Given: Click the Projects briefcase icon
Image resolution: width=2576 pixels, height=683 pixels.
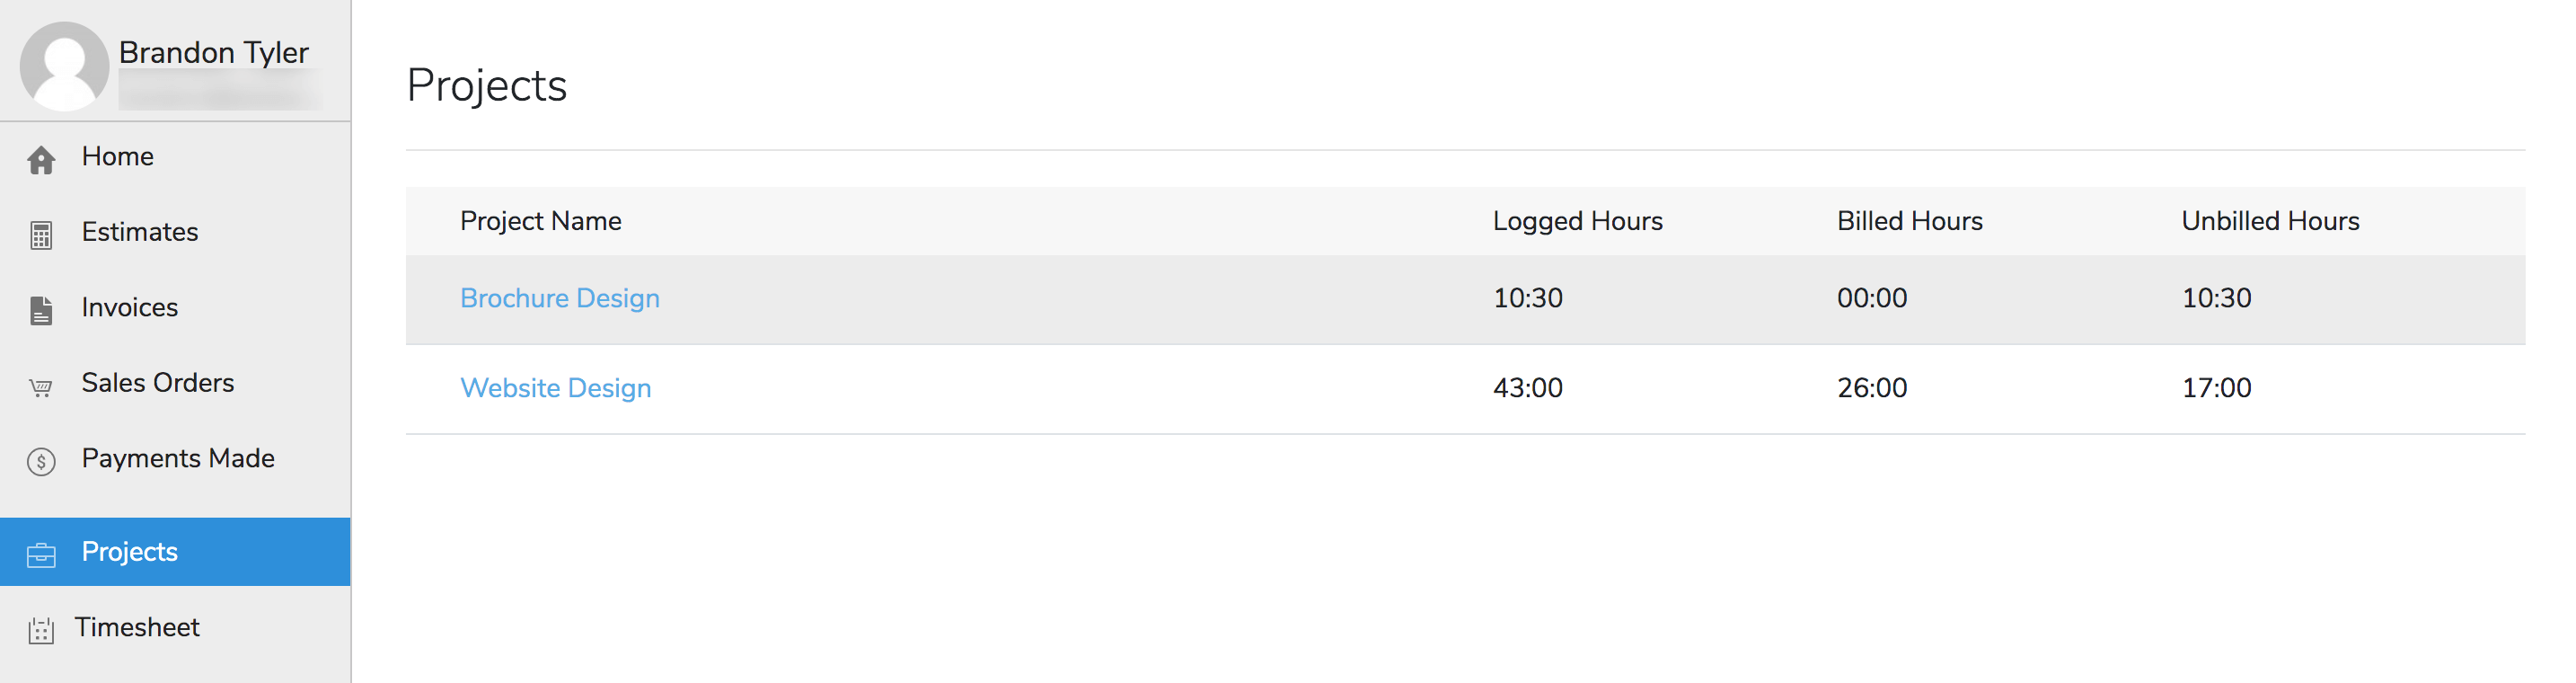Looking at the screenshot, I should (x=41, y=554).
